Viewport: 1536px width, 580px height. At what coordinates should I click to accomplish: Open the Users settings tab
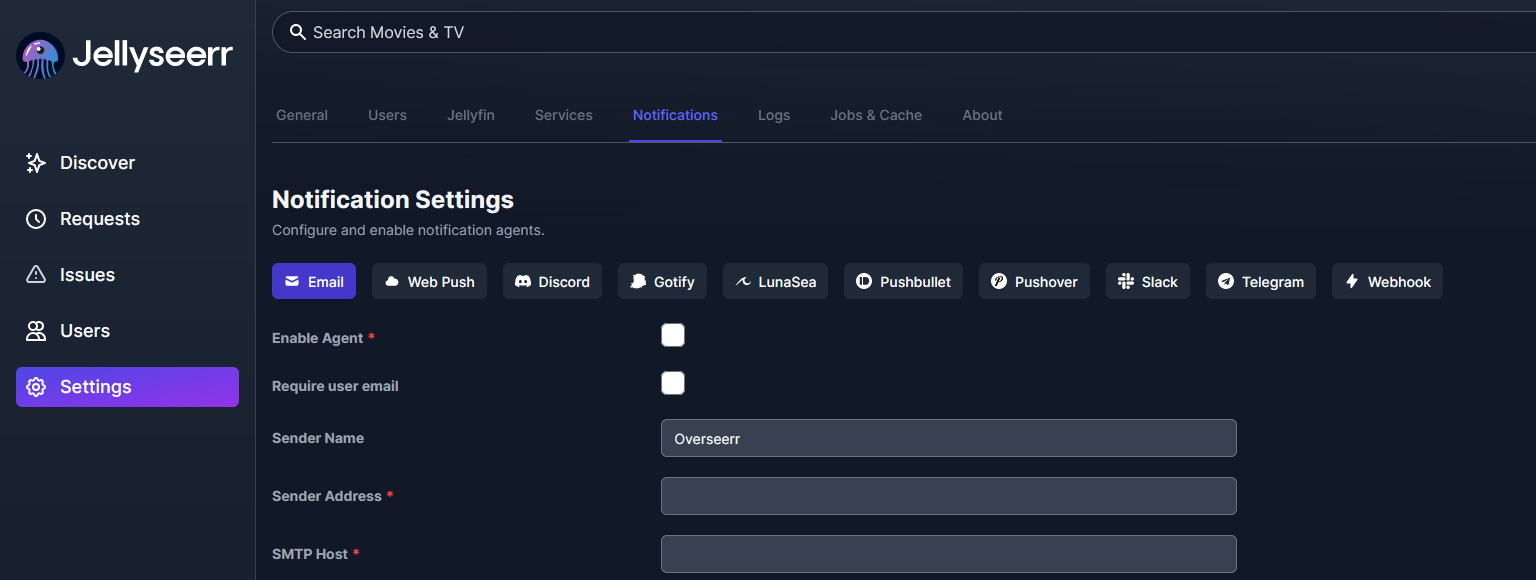(x=387, y=115)
